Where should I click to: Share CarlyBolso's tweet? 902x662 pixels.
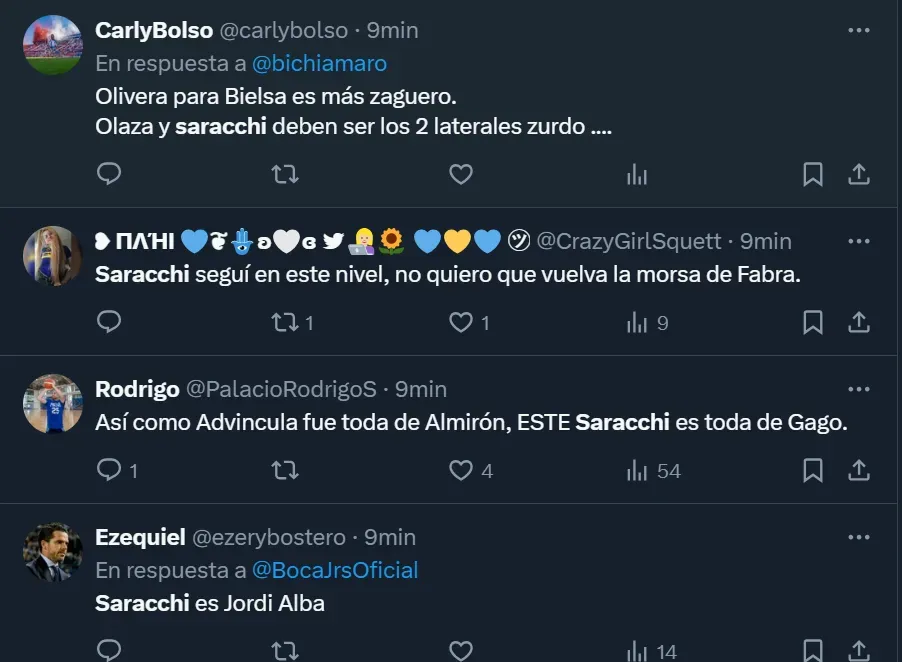click(858, 175)
